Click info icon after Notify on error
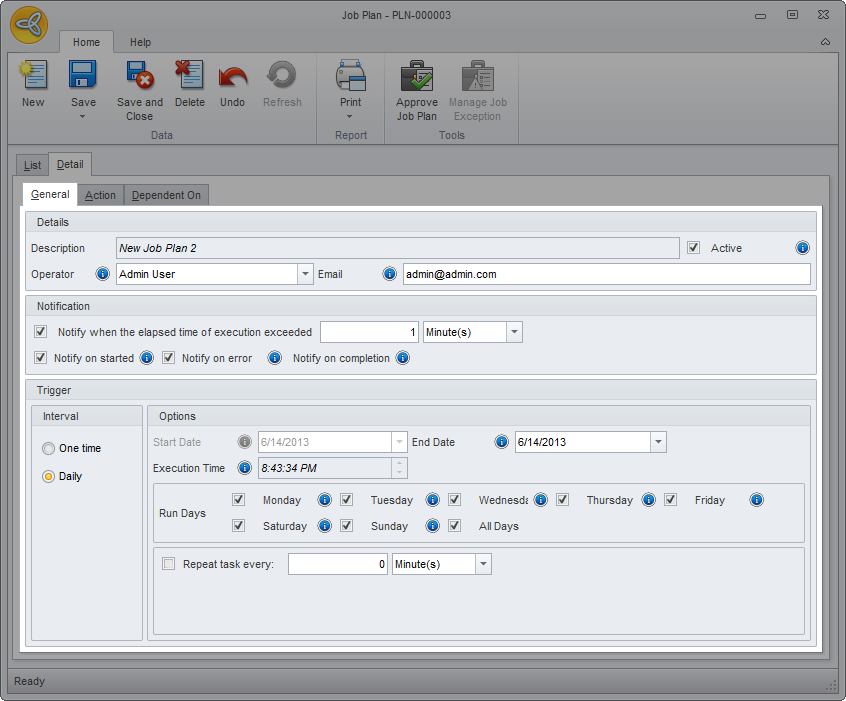This screenshot has height=701, width=846. pyautogui.click(x=275, y=358)
